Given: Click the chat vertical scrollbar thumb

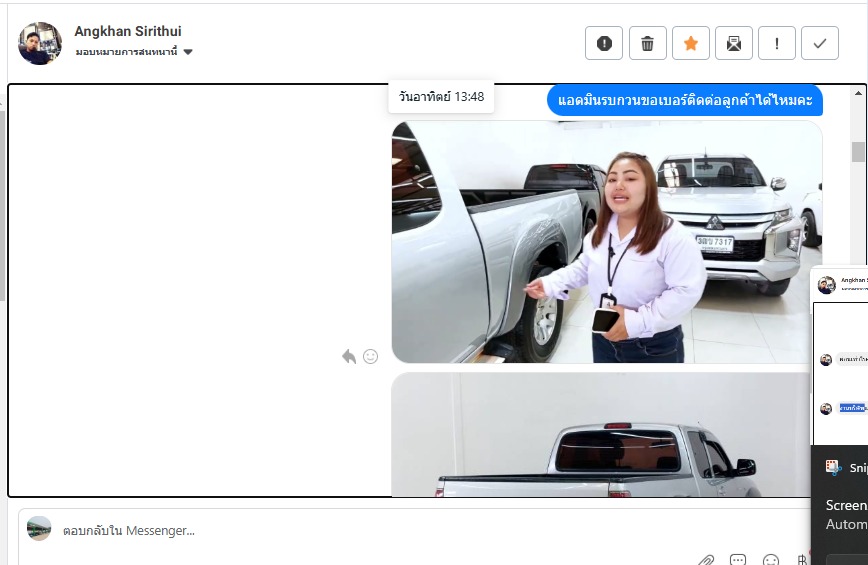Looking at the screenshot, I should point(859,152).
